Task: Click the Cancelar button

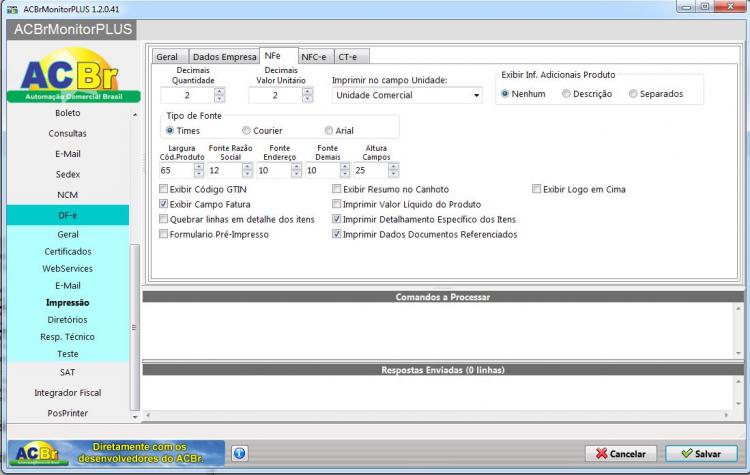Action: [621, 453]
